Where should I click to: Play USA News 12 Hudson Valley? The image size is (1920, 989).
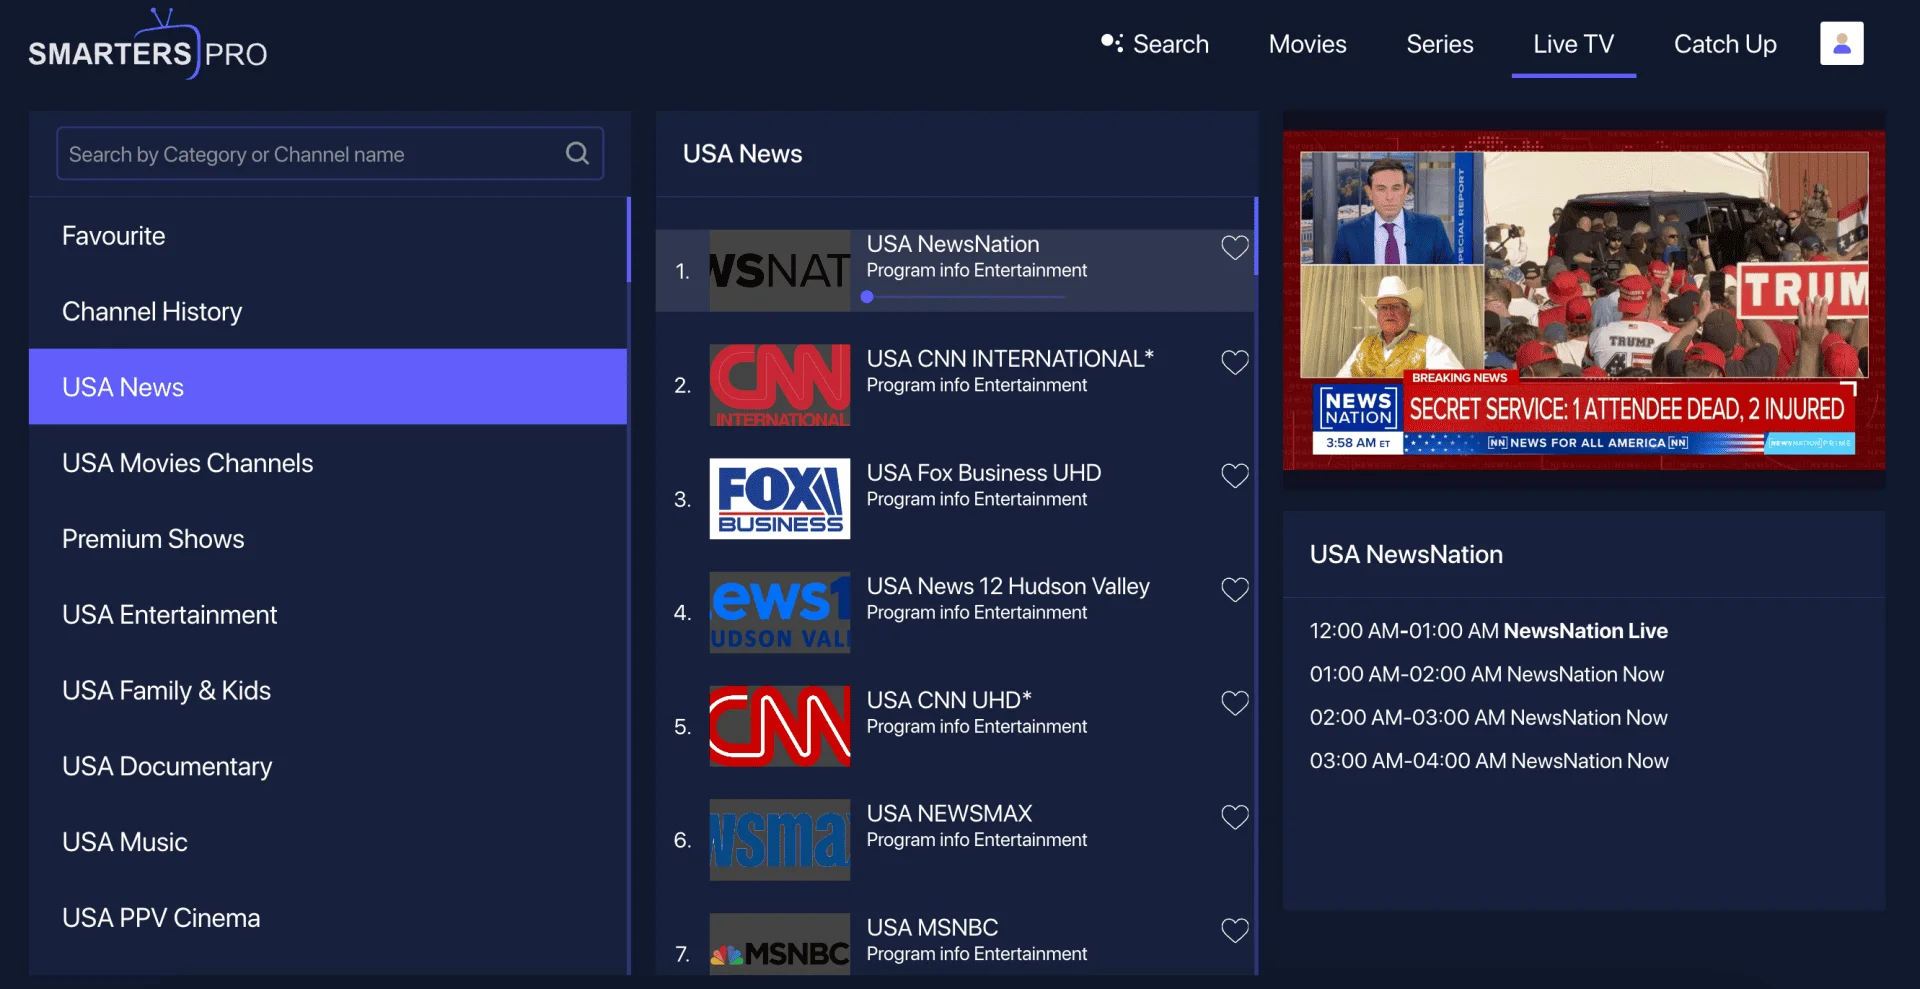[954, 612]
